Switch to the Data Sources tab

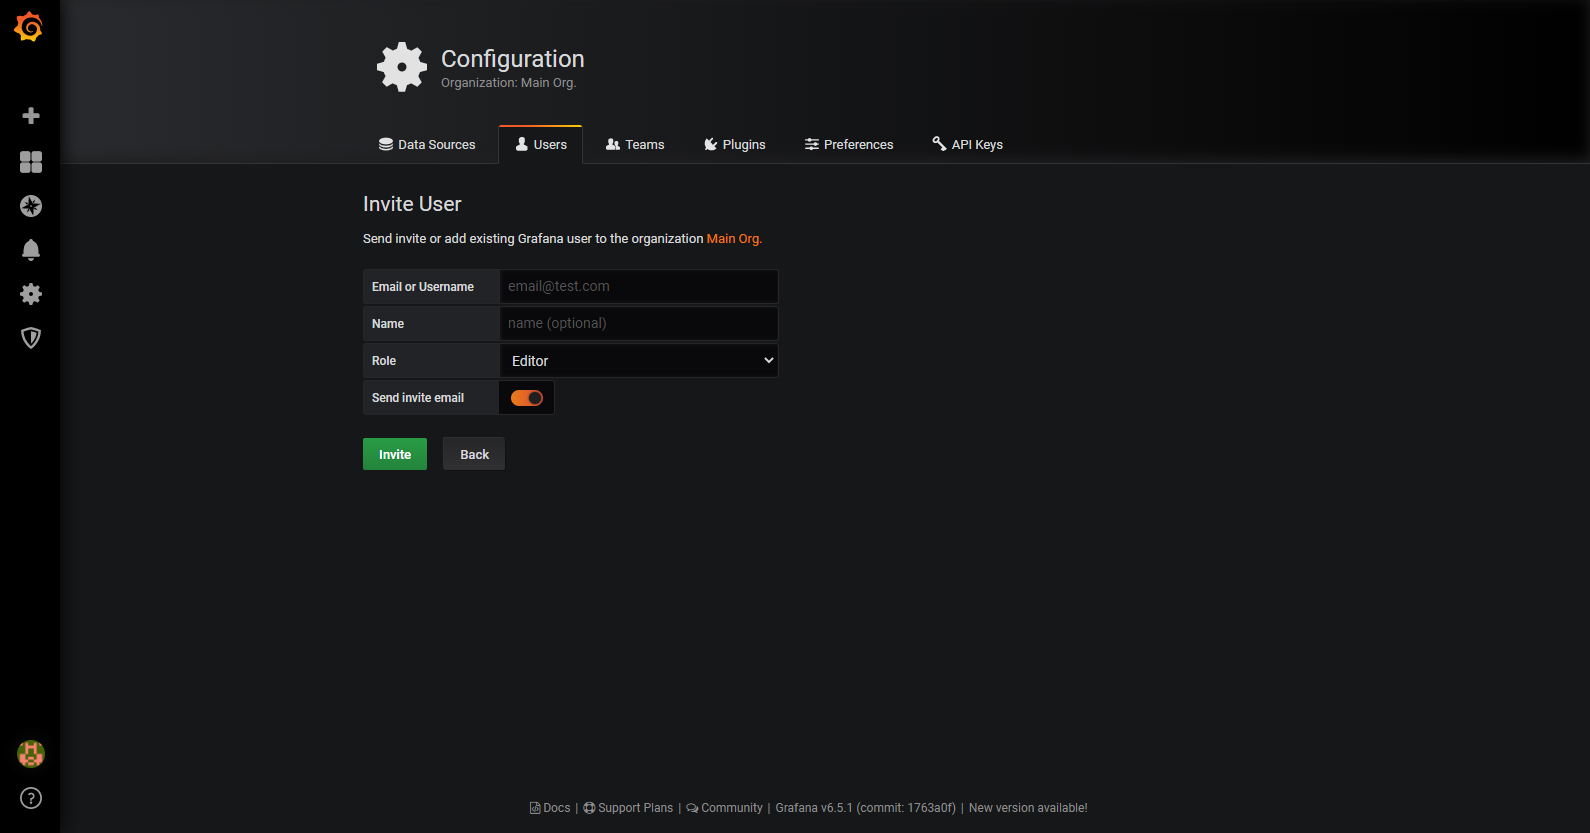click(427, 145)
